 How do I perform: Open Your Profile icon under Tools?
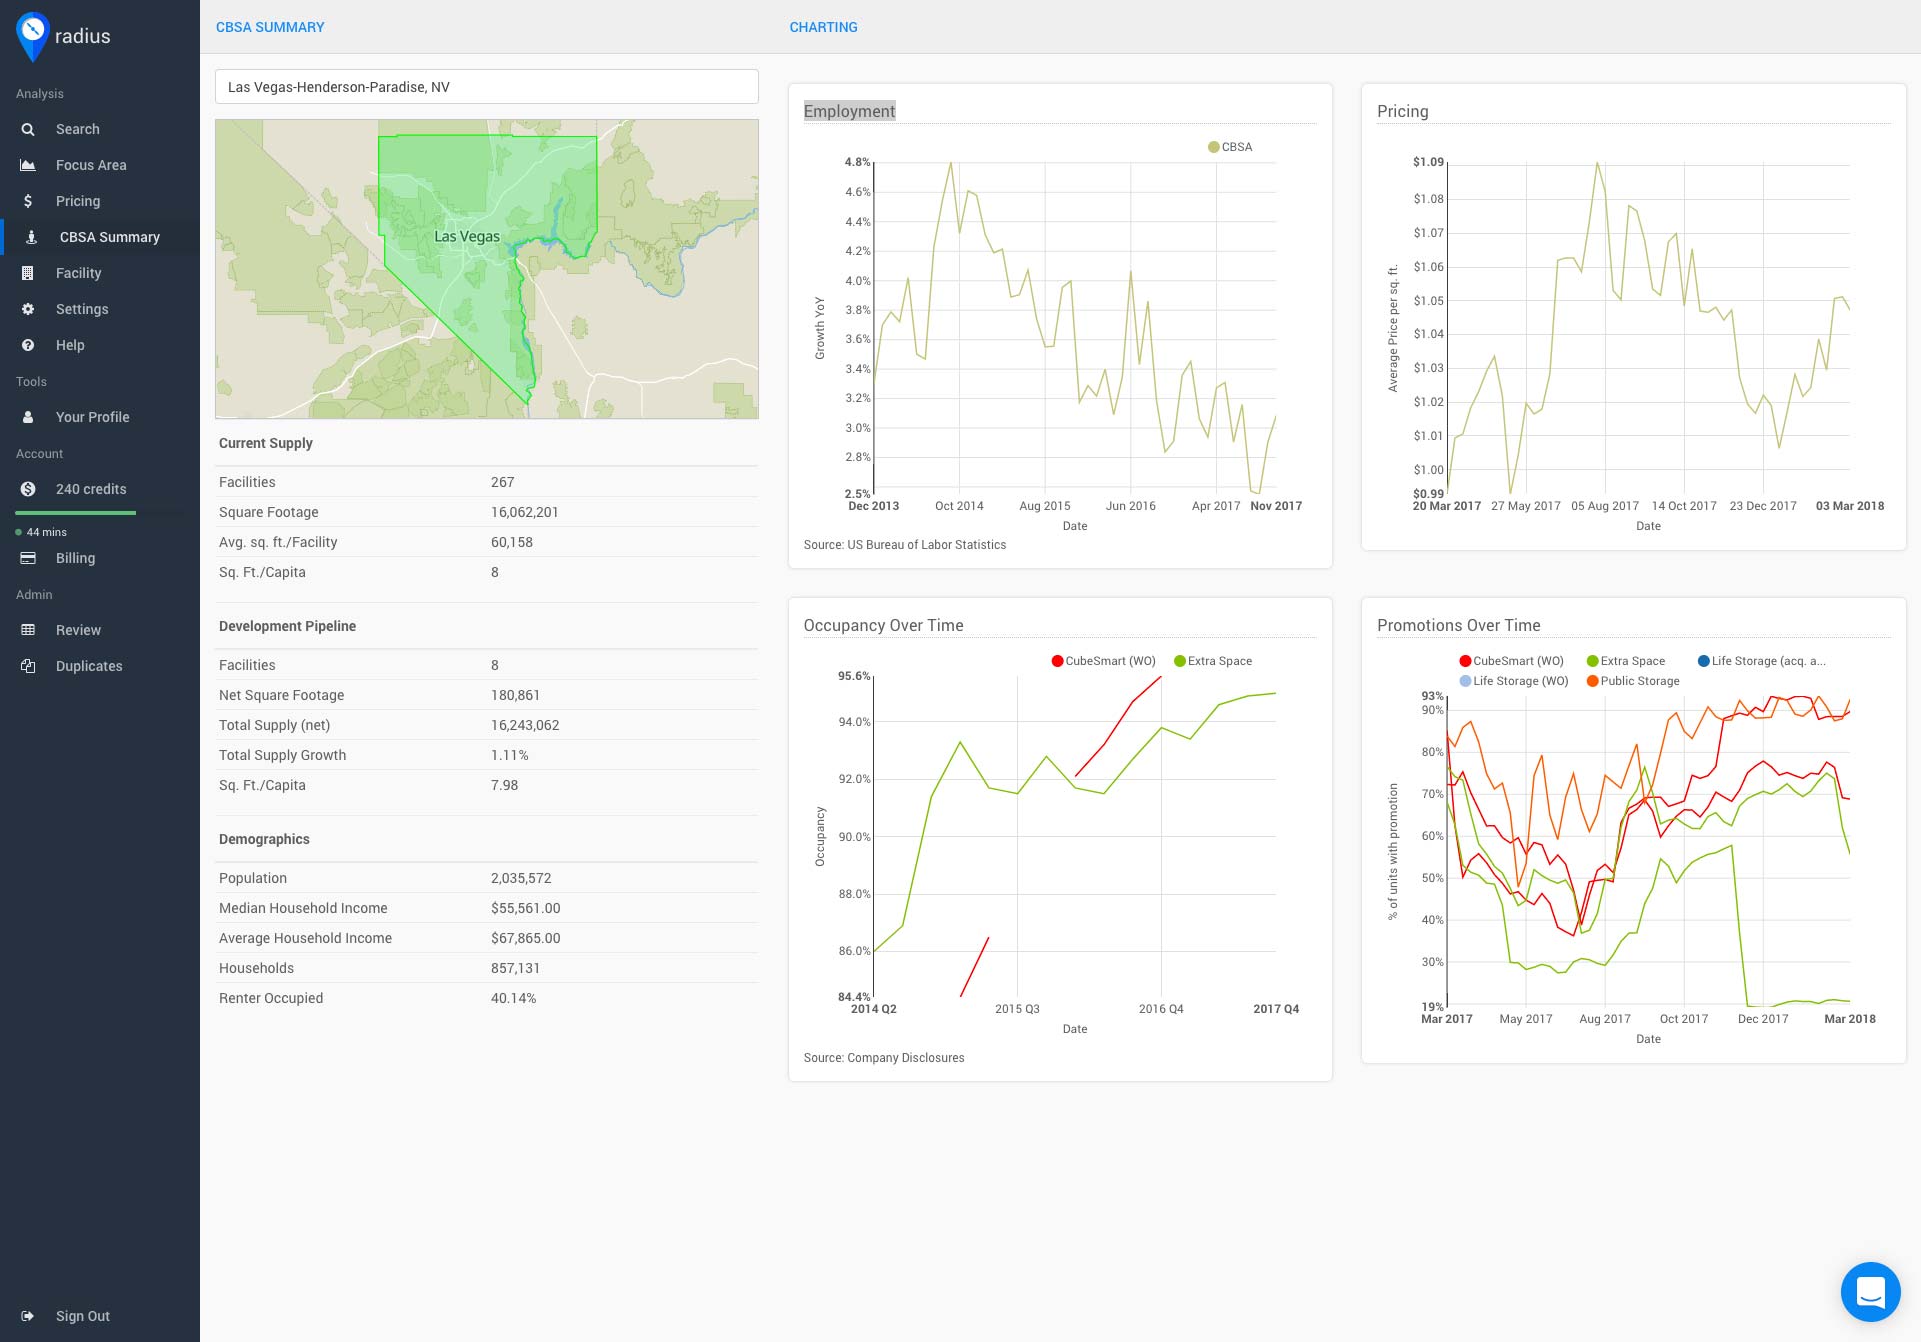pos(27,417)
